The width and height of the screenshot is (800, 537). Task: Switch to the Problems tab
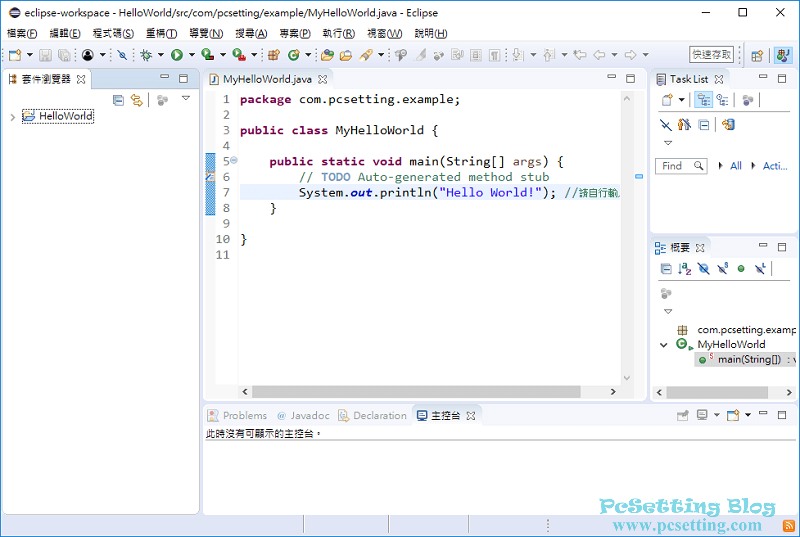237,416
